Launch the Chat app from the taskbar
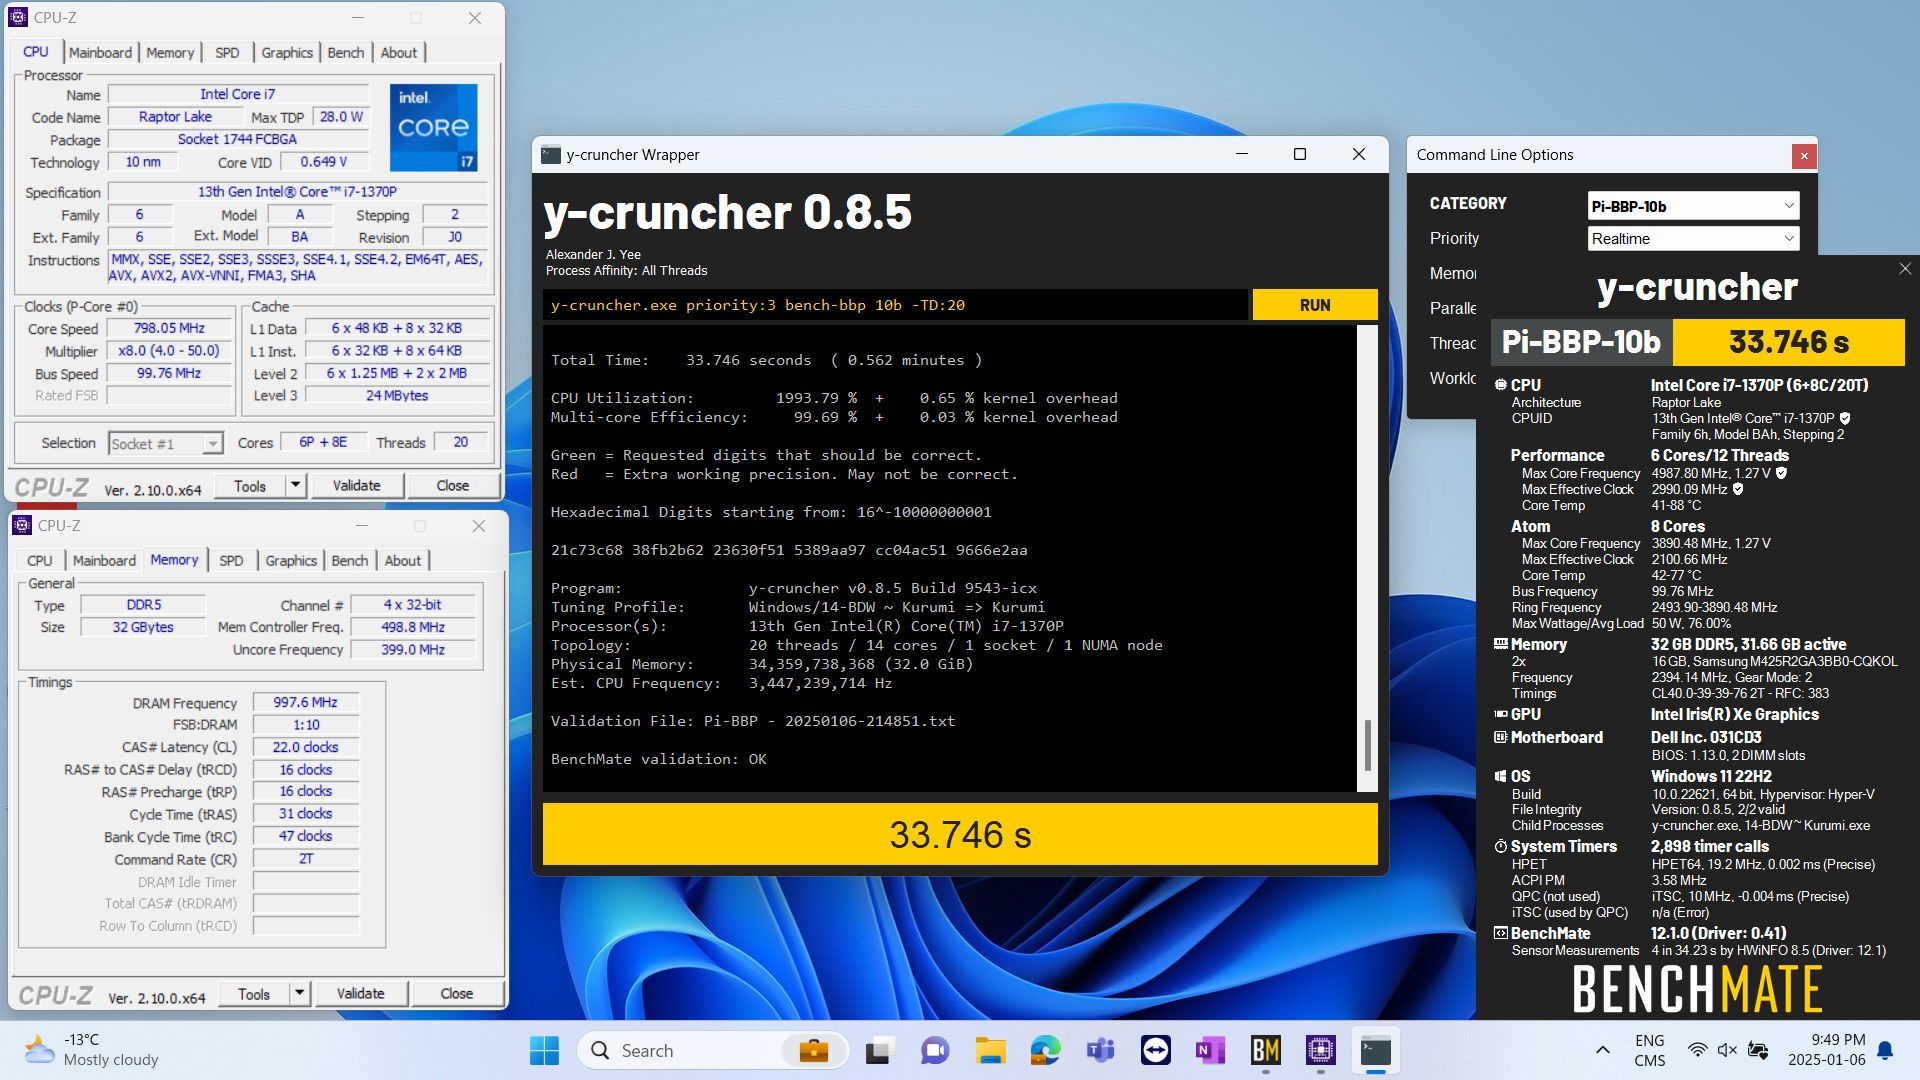 click(935, 1050)
